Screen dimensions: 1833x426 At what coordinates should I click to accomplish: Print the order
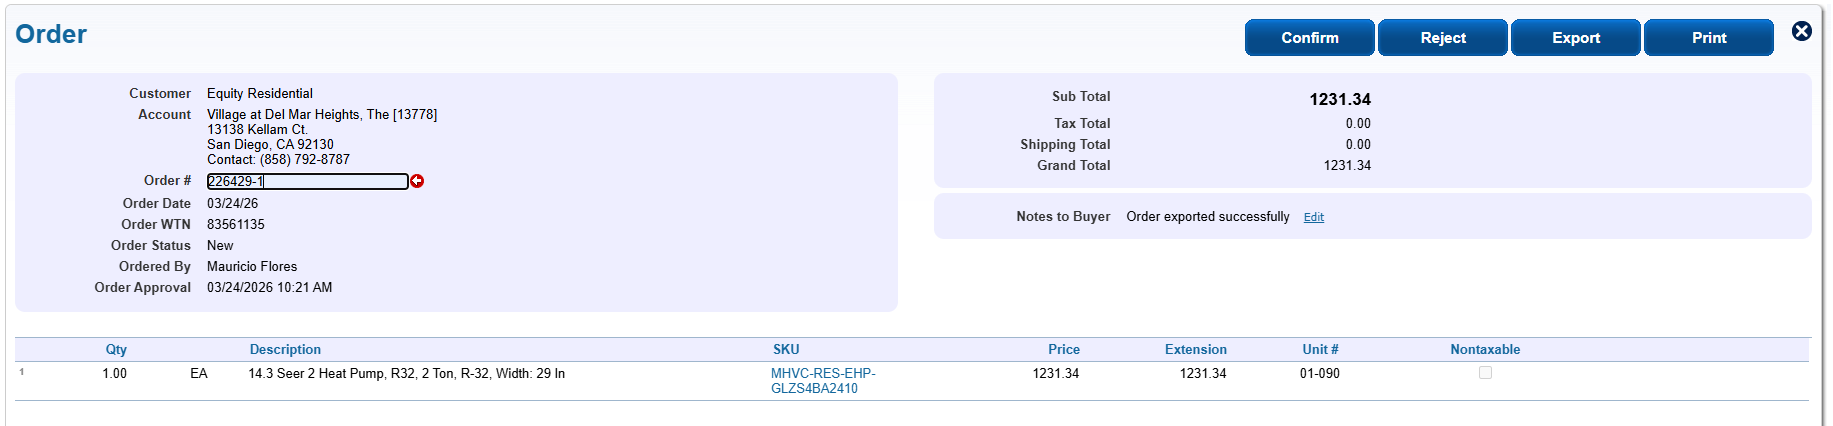click(x=1708, y=38)
